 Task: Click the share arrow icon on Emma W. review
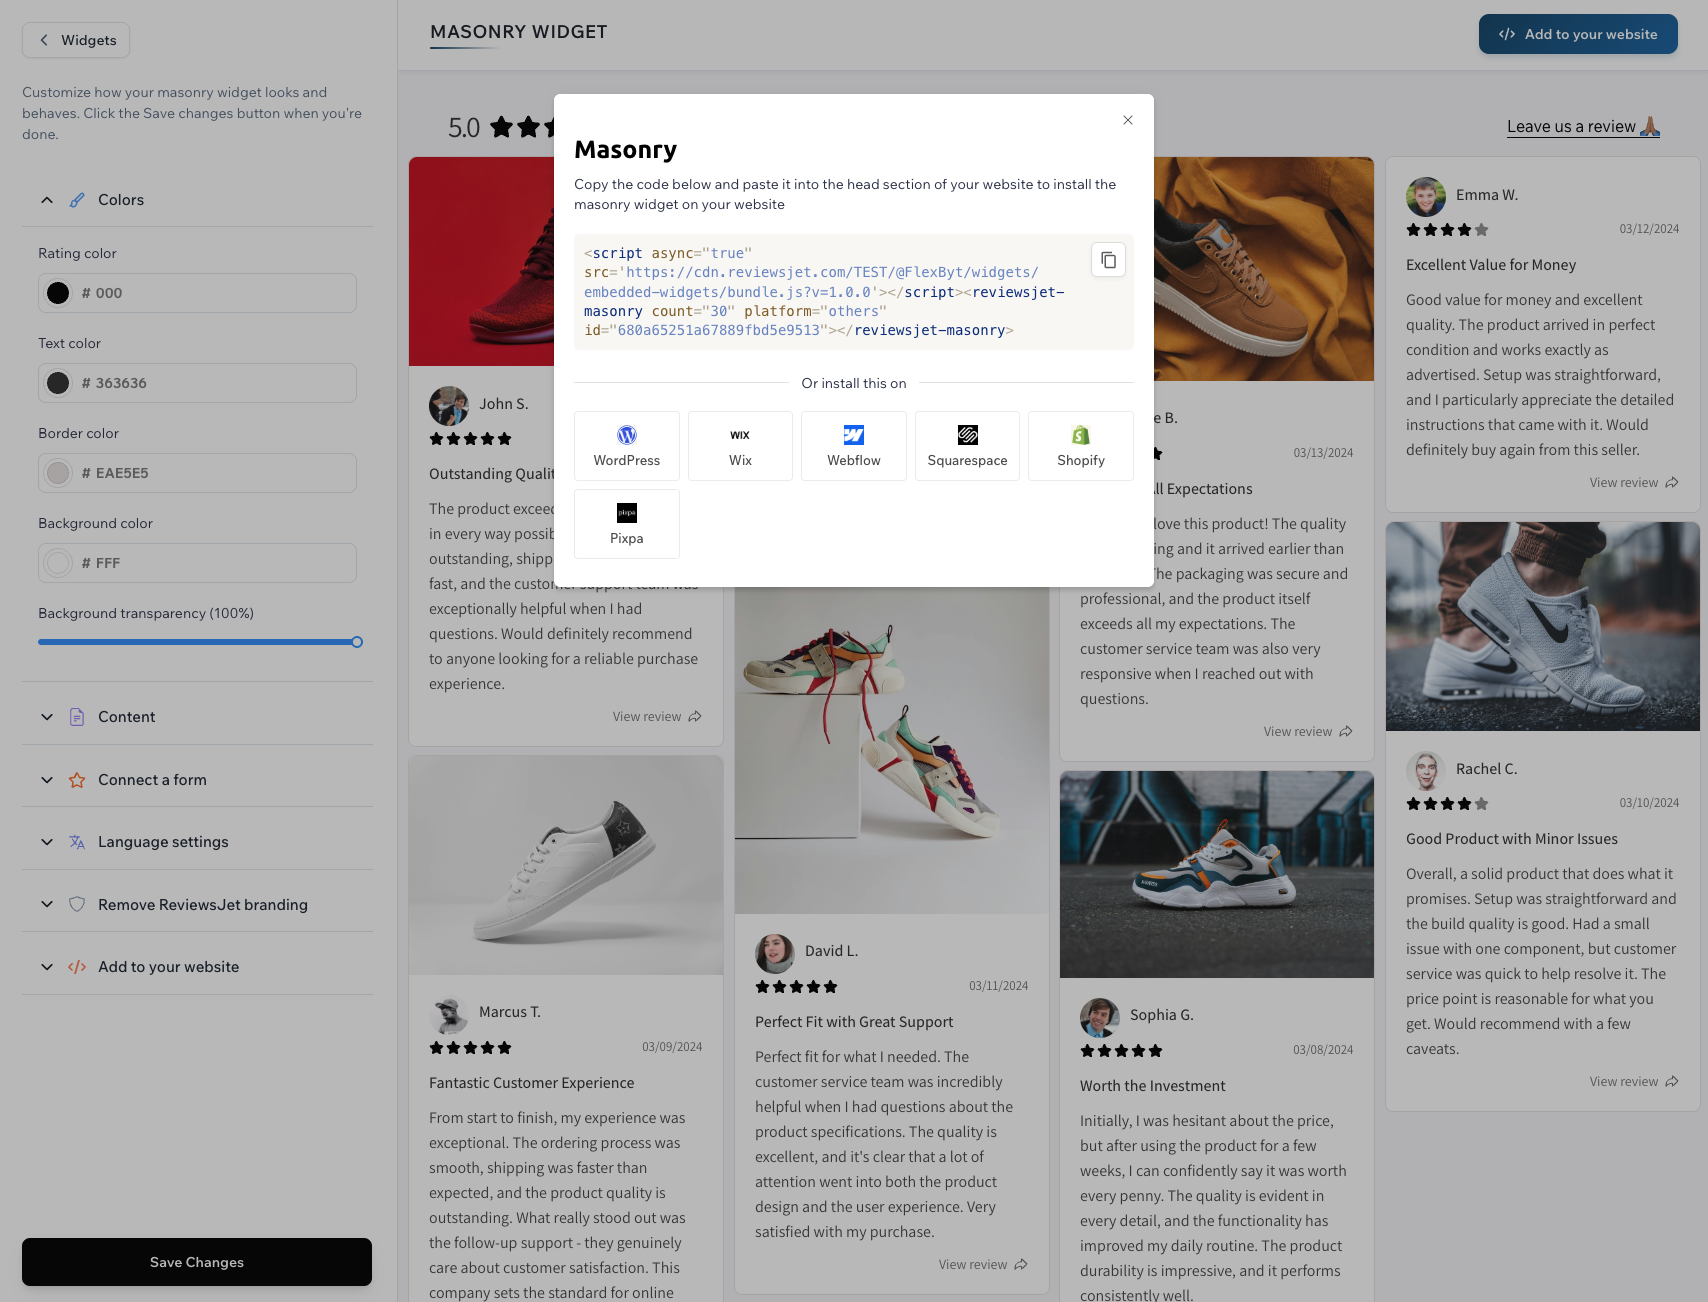click(x=1672, y=483)
